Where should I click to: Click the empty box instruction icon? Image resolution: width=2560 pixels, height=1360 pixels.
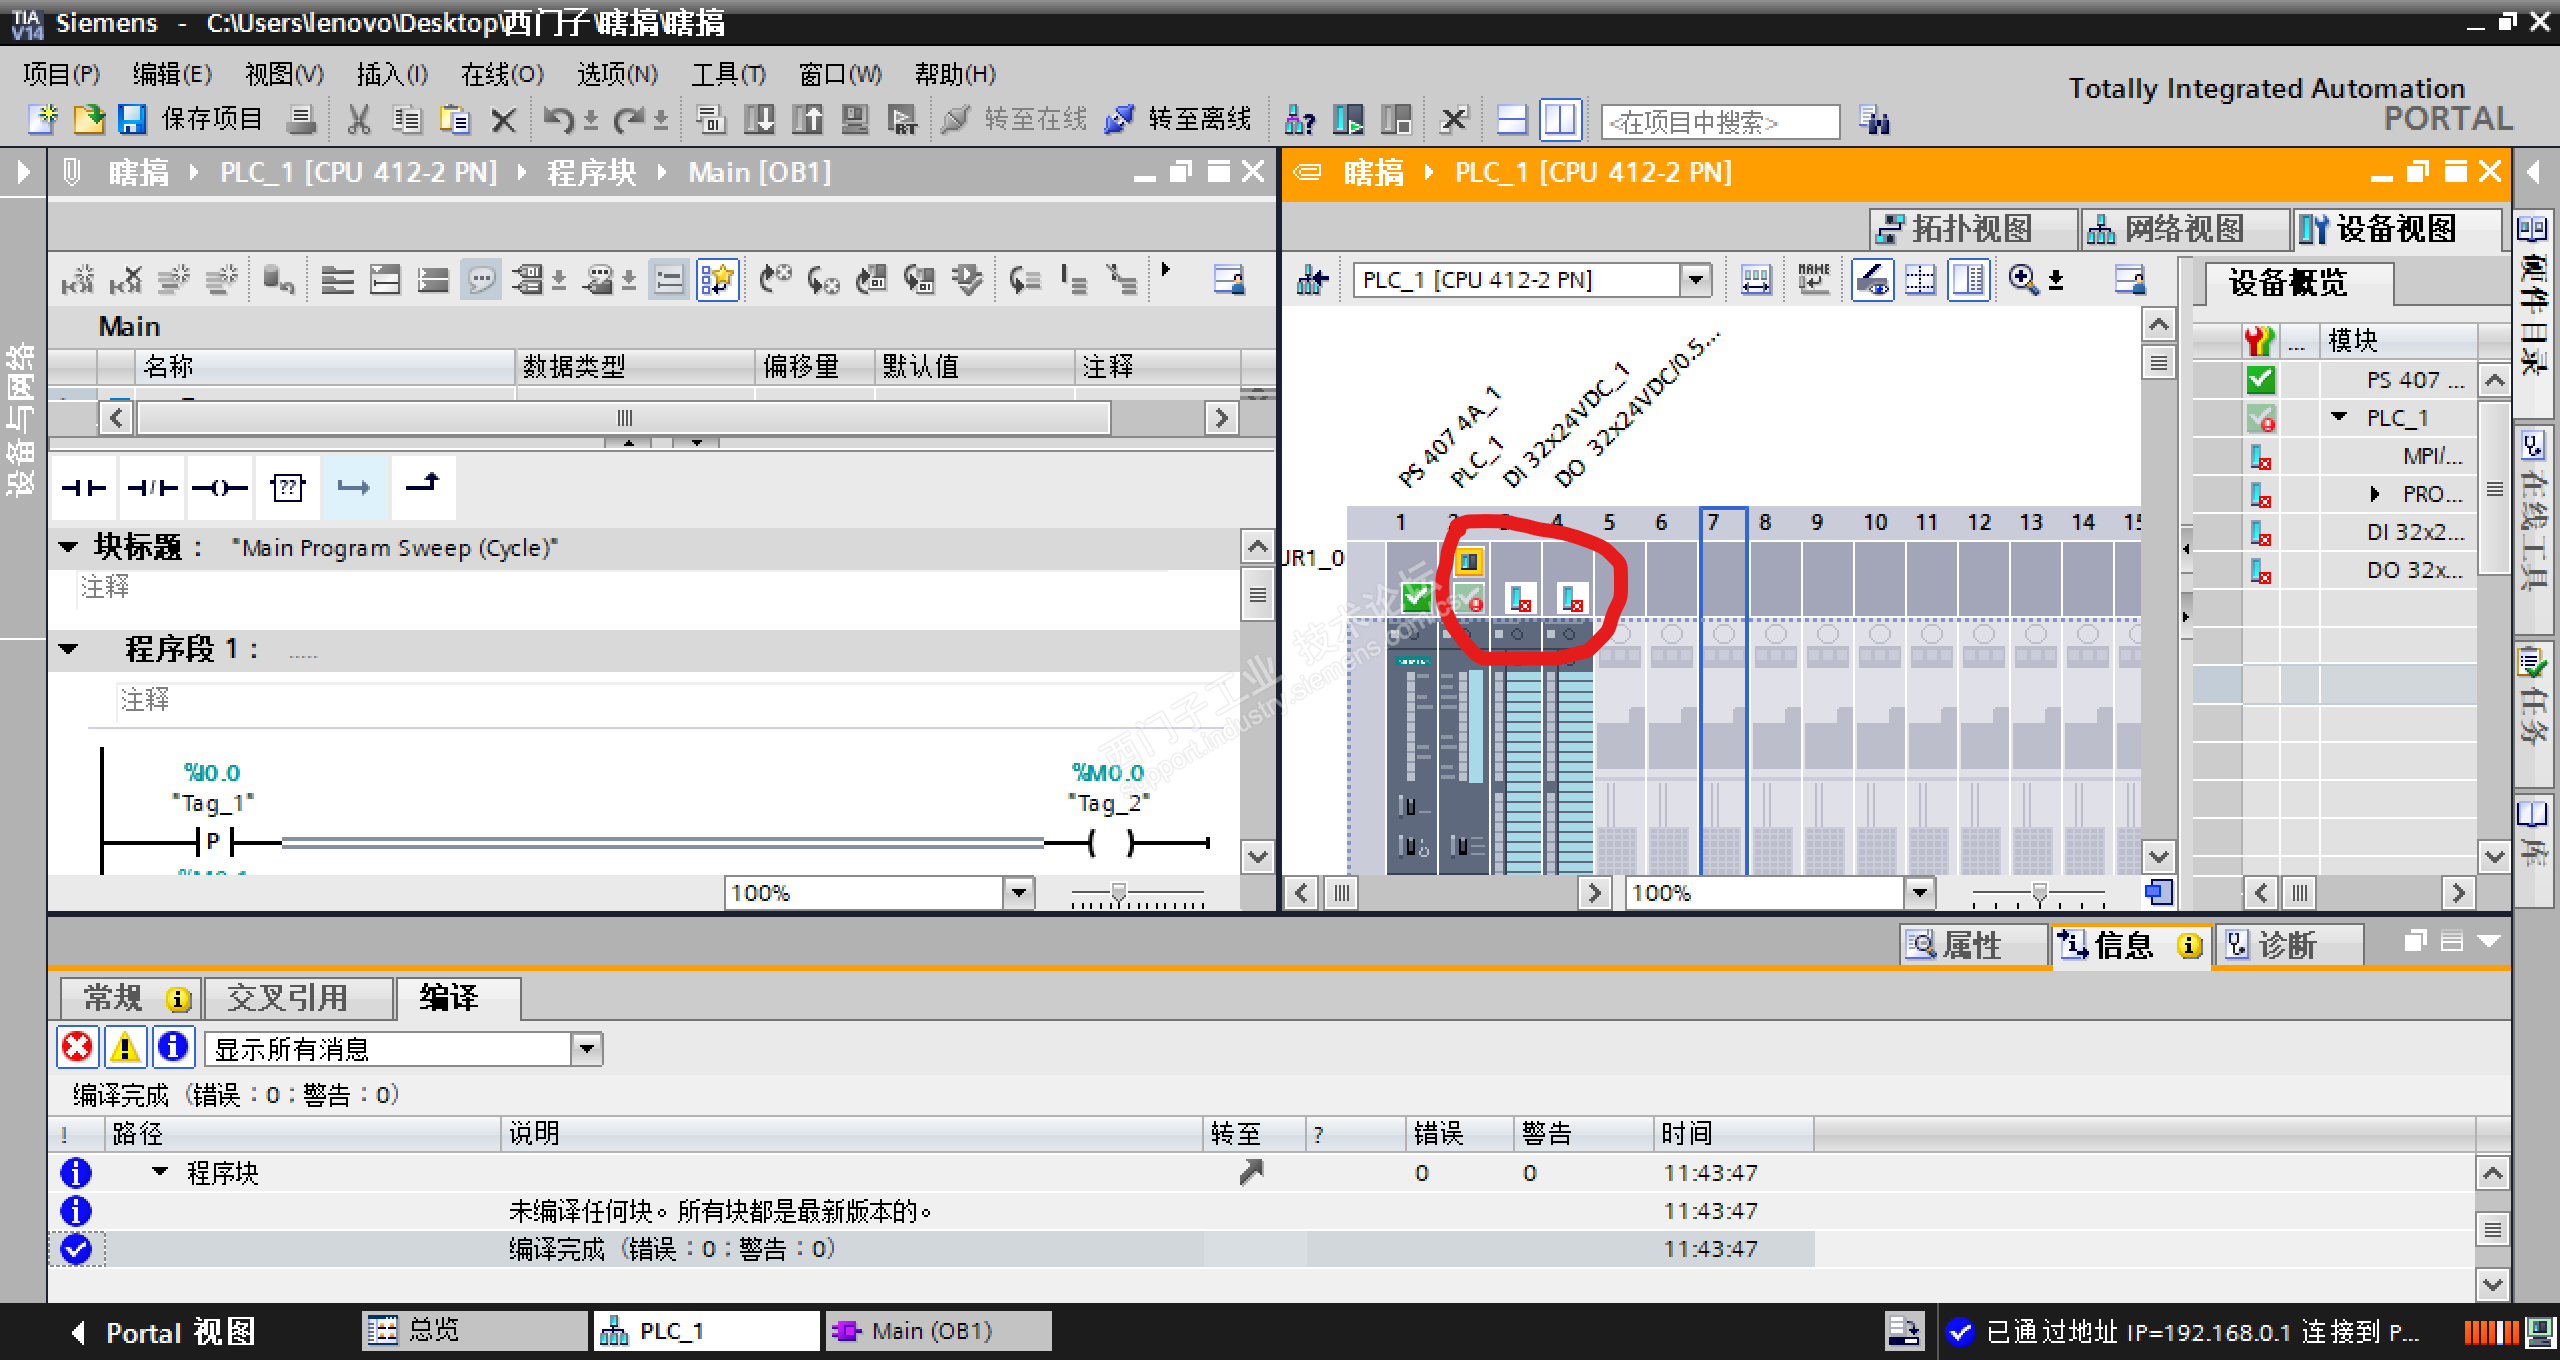pos(288,488)
